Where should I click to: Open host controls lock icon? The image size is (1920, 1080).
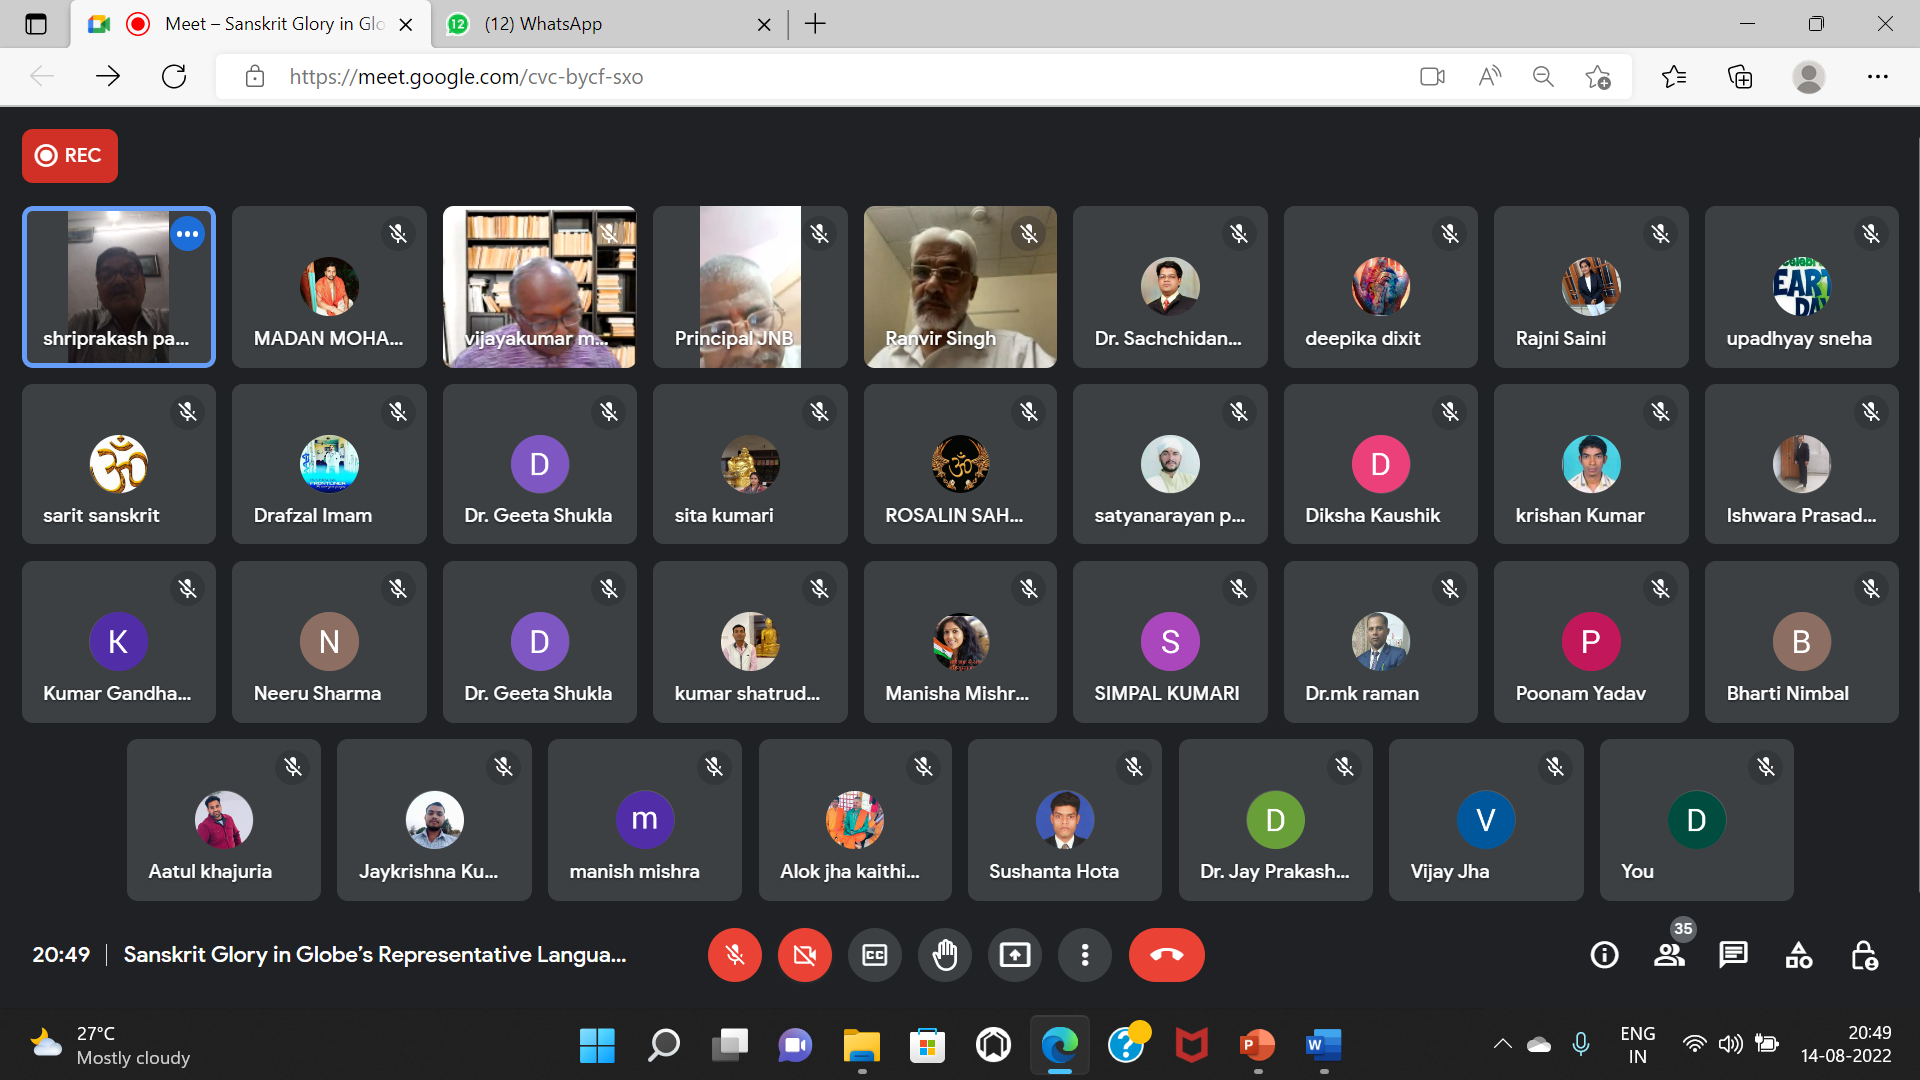coord(1863,955)
